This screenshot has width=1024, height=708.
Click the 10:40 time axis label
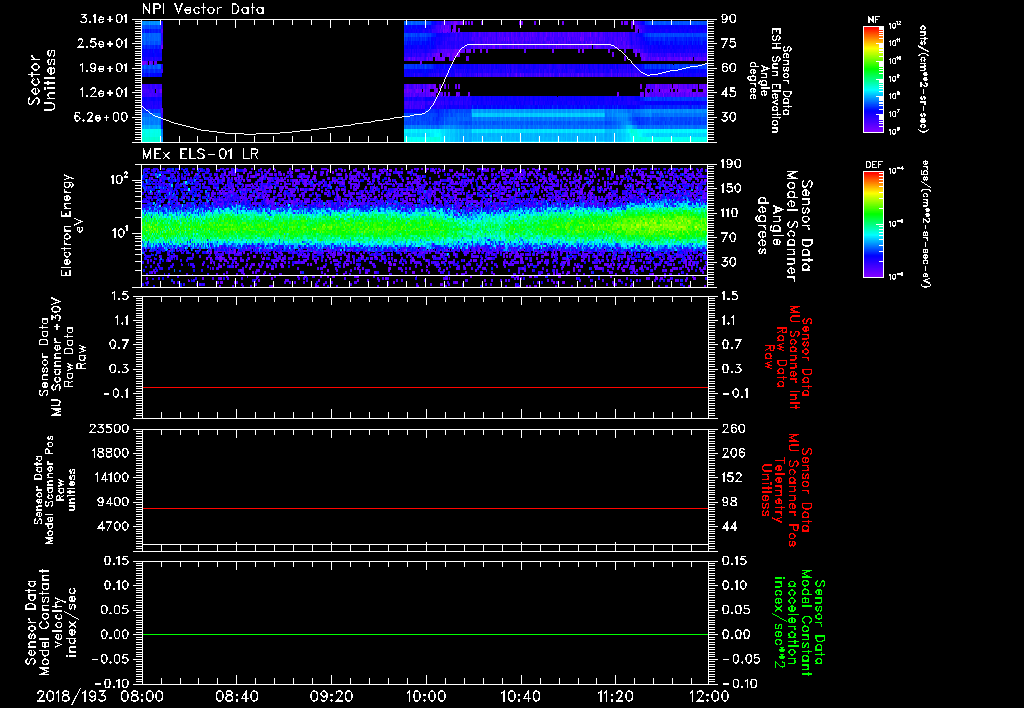click(x=520, y=696)
